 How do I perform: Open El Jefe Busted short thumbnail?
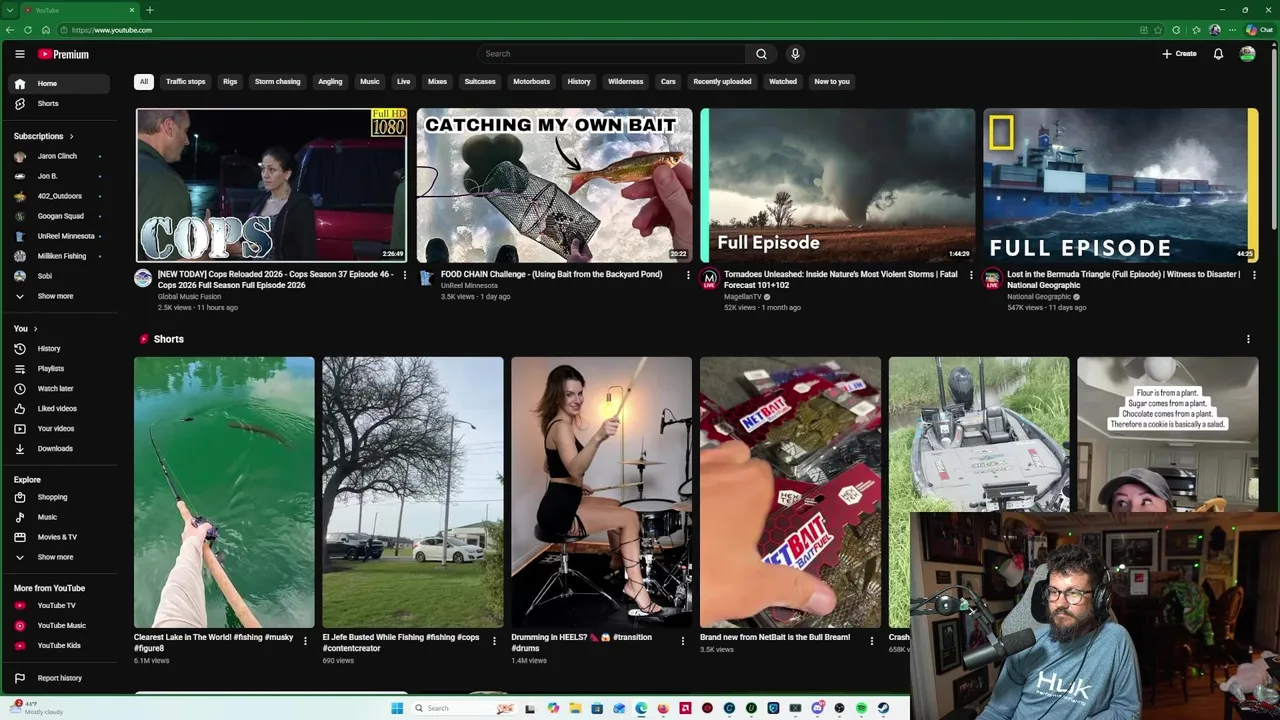coord(413,492)
